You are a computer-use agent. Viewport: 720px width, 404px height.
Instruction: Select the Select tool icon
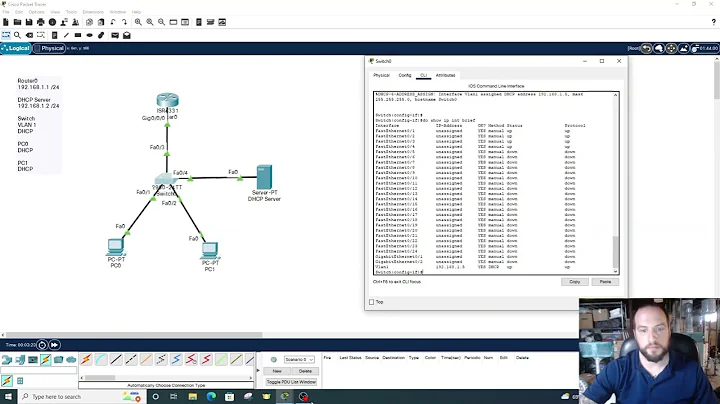tap(6, 35)
